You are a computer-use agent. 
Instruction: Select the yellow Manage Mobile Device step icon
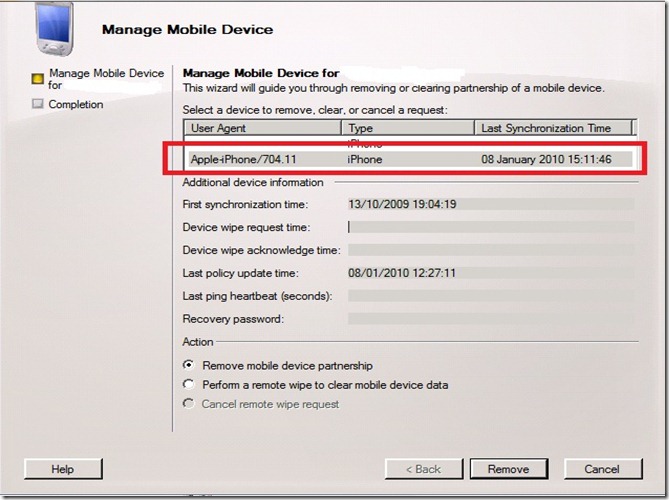coord(38,79)
